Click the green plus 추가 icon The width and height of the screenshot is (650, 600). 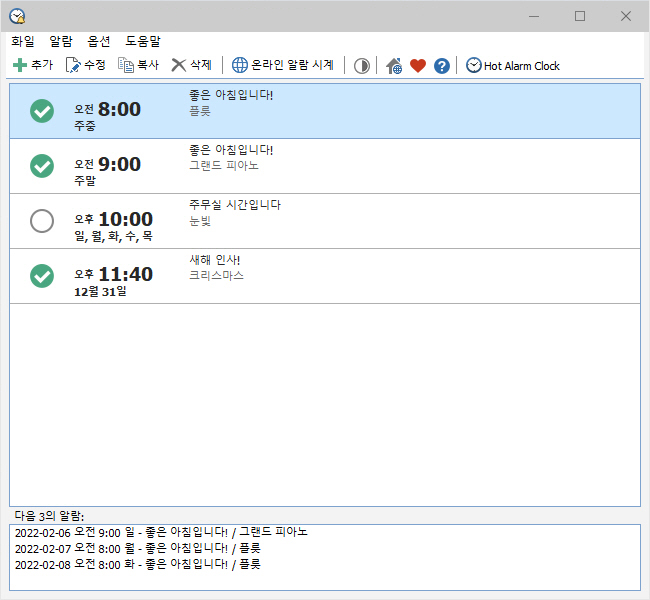point(19,66)
